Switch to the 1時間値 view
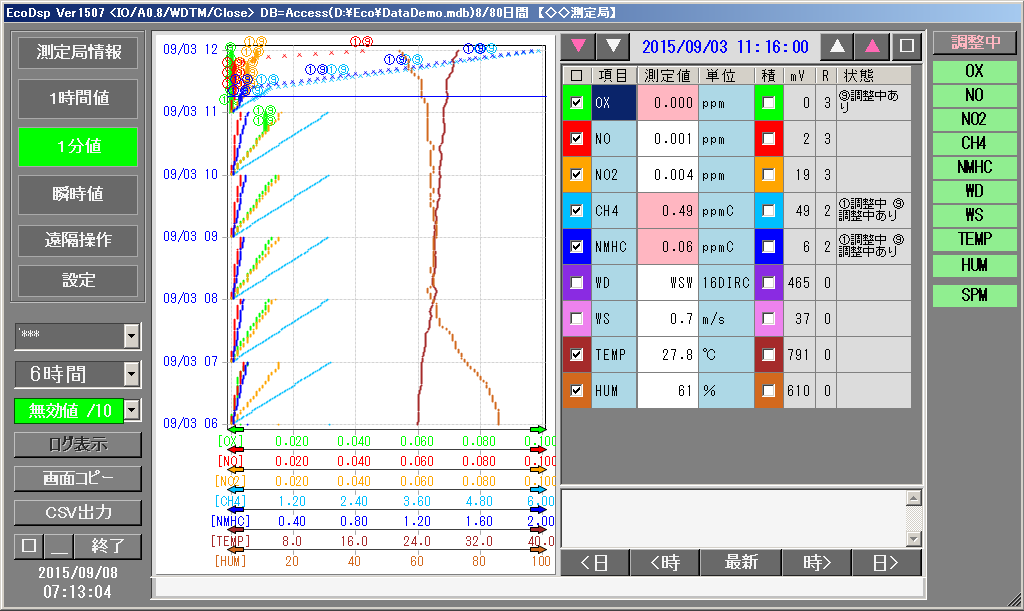This screenshot has width=1024, height=611. pyautogui.click(x=78, y=99)
